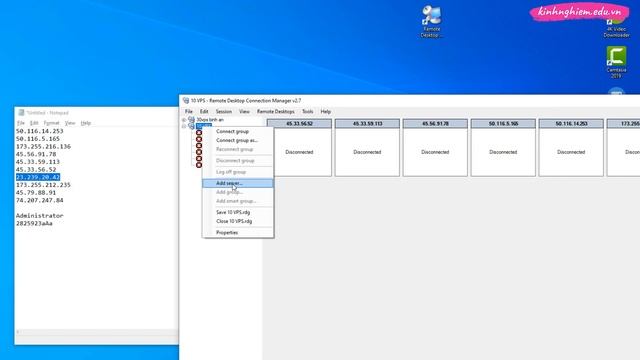
Task: Click the highlighted IP '23.239.20.42' in Notepad
Action: point(38,177)
